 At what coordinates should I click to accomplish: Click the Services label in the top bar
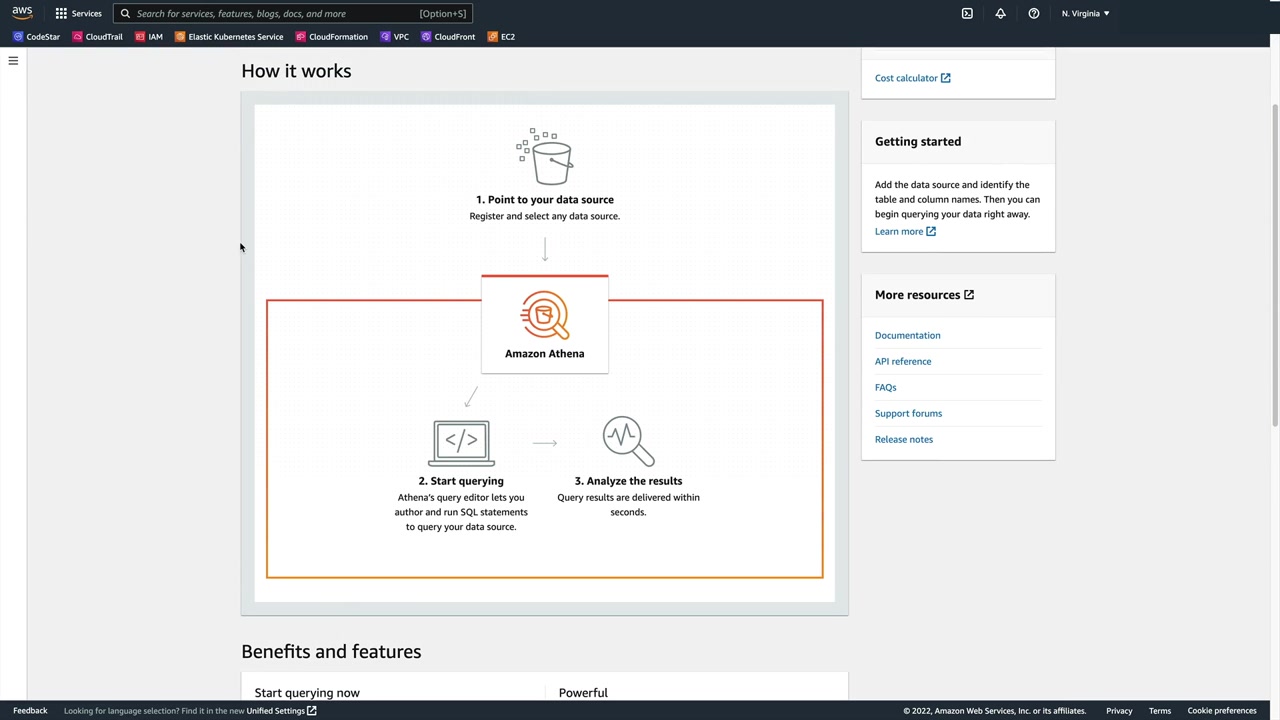tap(86, 14)
